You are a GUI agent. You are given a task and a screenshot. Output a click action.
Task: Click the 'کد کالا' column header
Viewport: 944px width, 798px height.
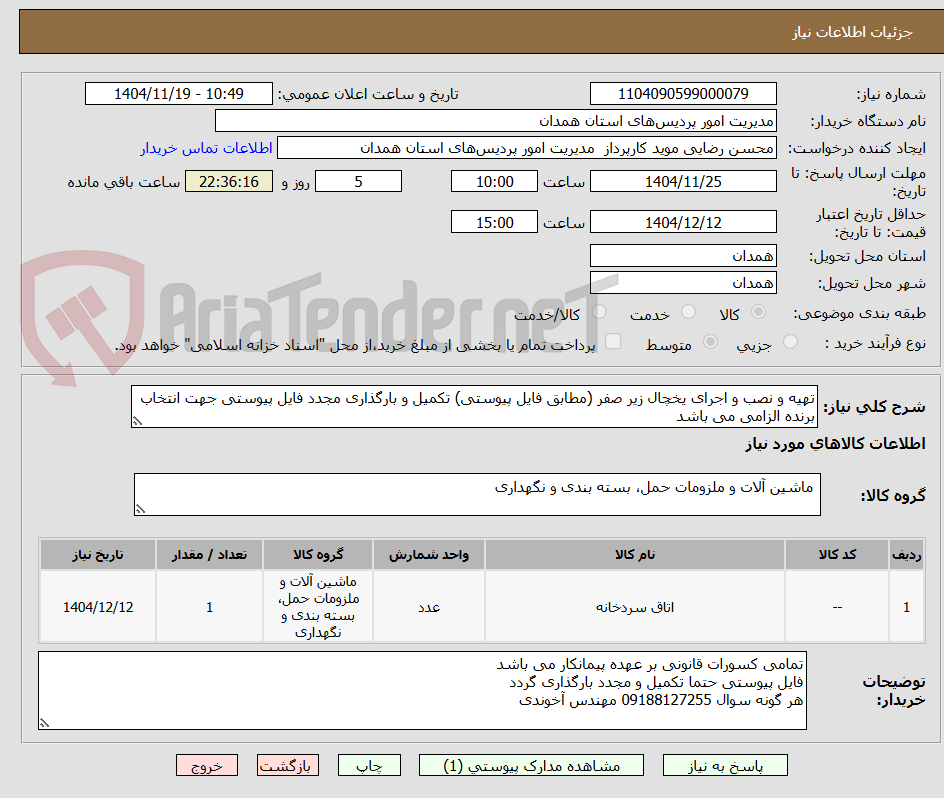click(x=837, y=555)
